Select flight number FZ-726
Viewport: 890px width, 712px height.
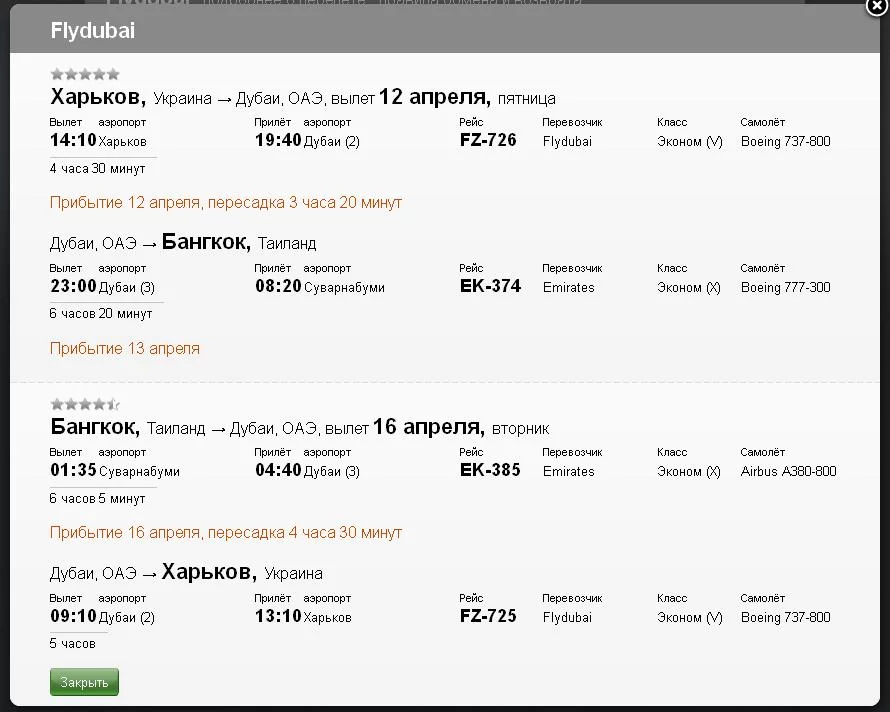point(488,140)
